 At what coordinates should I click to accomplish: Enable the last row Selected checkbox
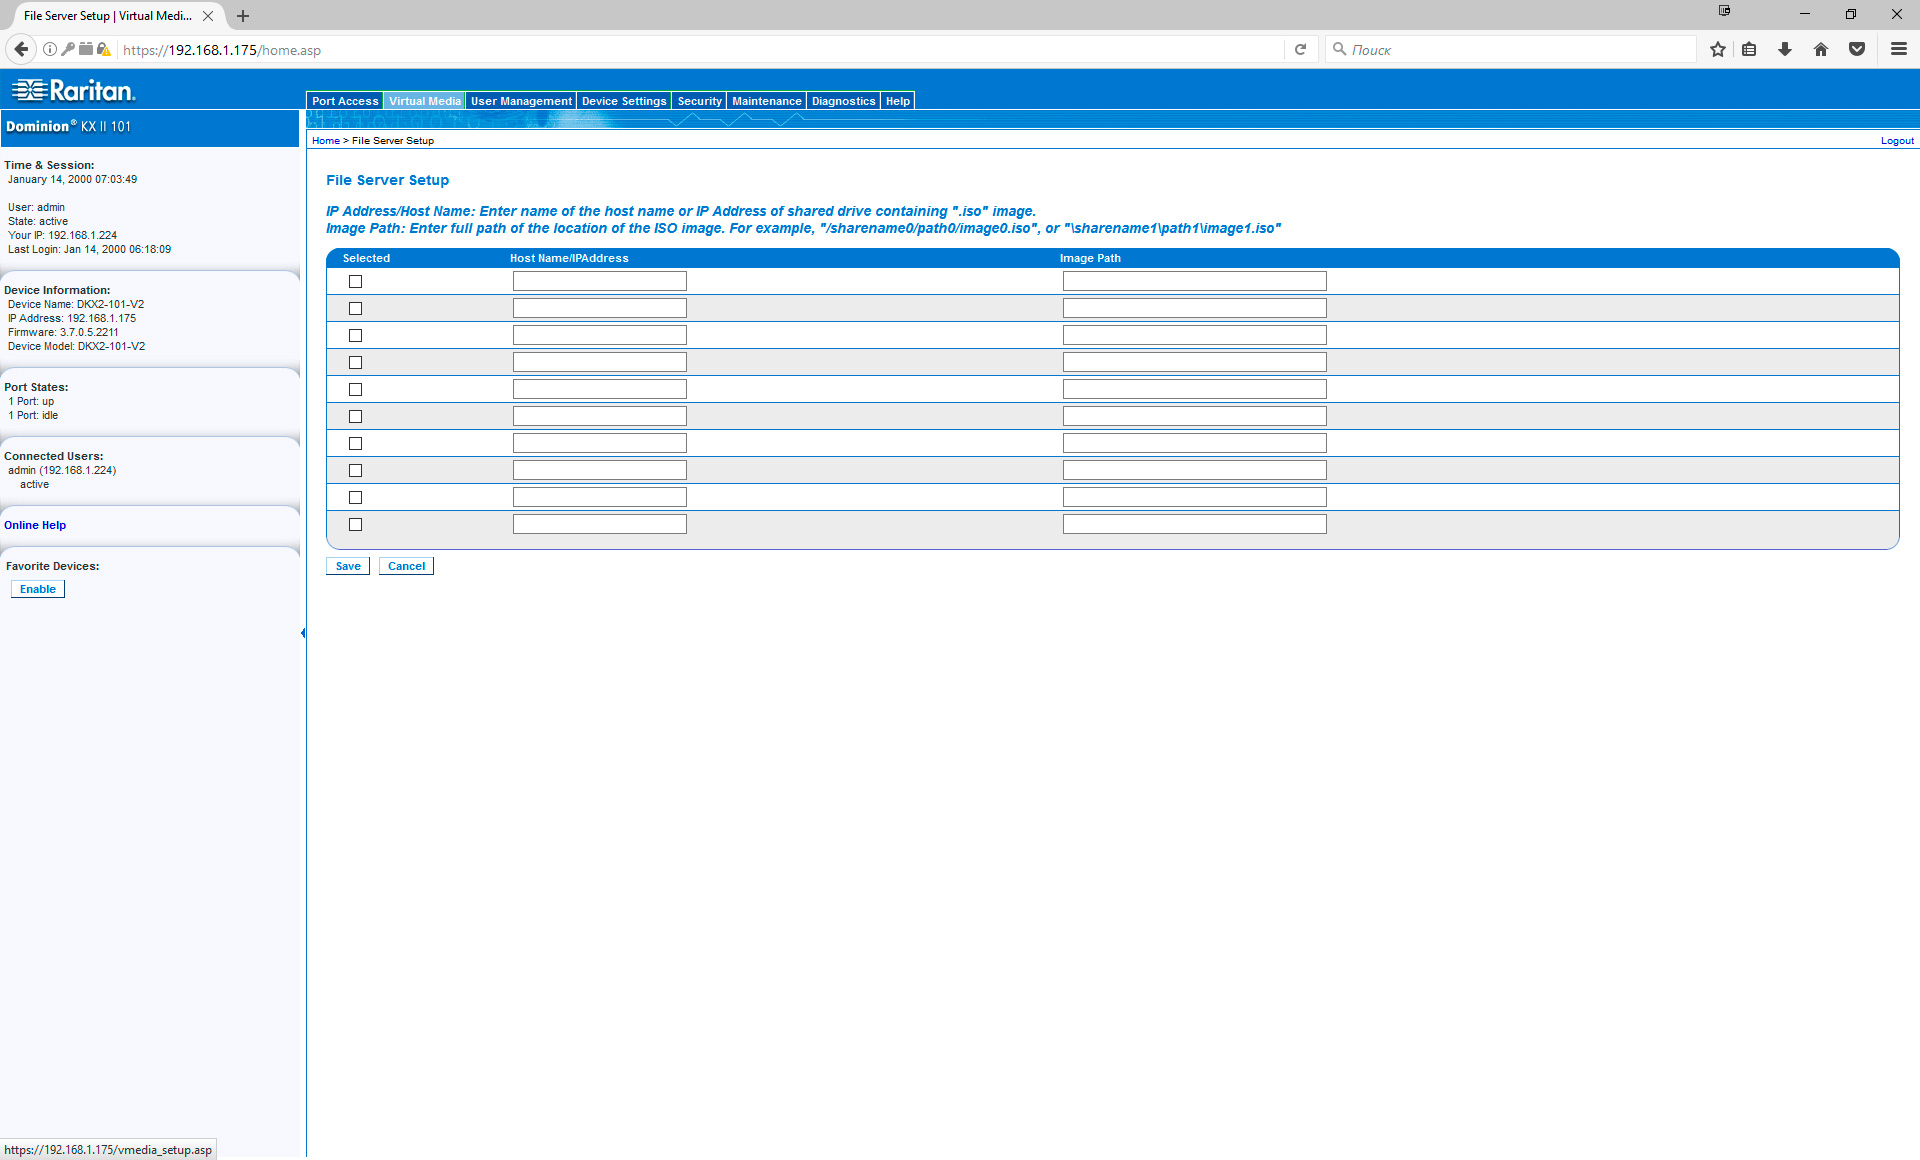[355, 525]
